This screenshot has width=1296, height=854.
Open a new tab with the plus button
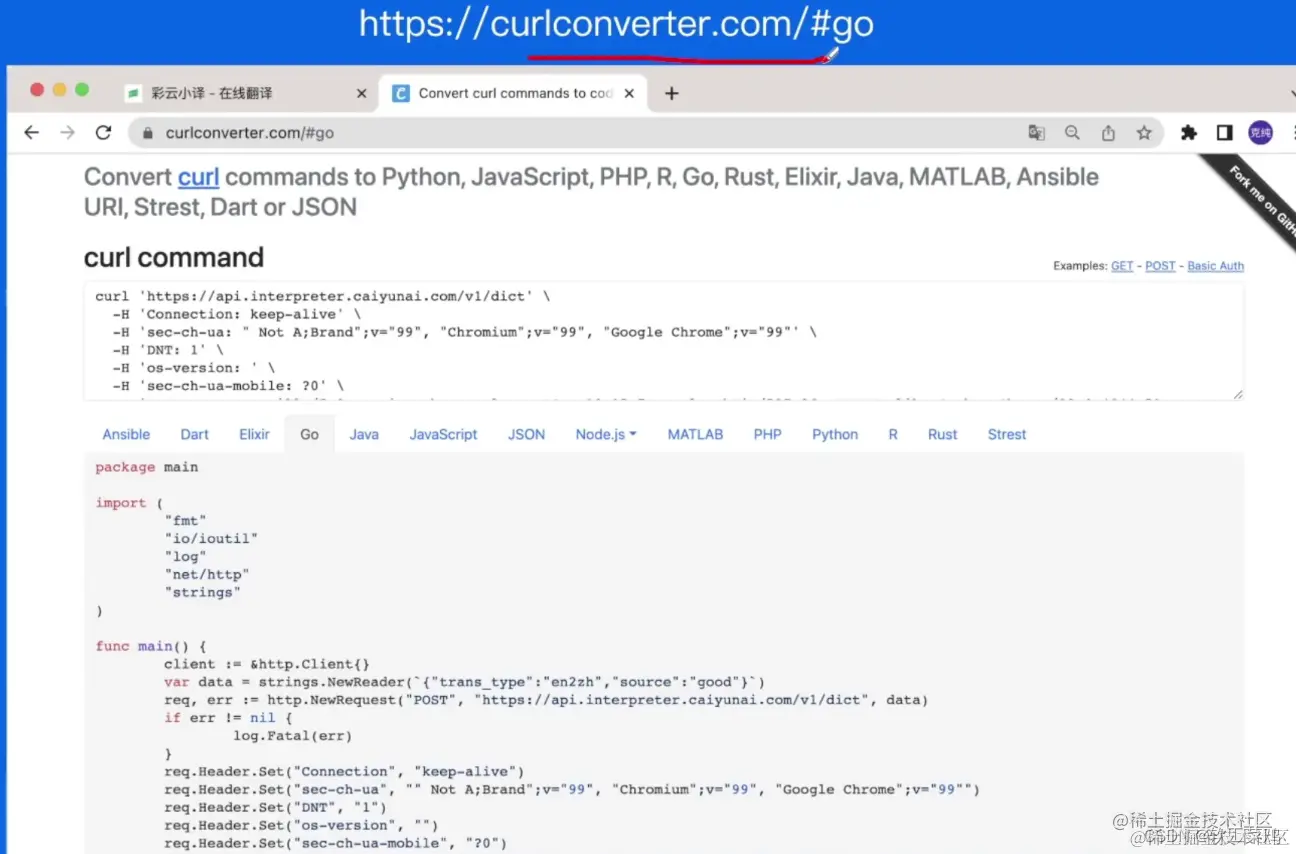click(x=672, y=93)
